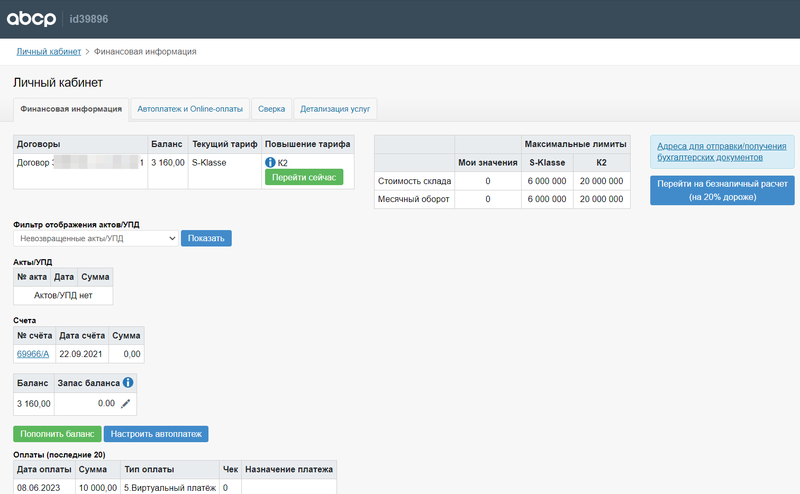800x494 pixels.
Task: Follow the Личный кабинет breadcrumb link
Action: coord(48,51)
